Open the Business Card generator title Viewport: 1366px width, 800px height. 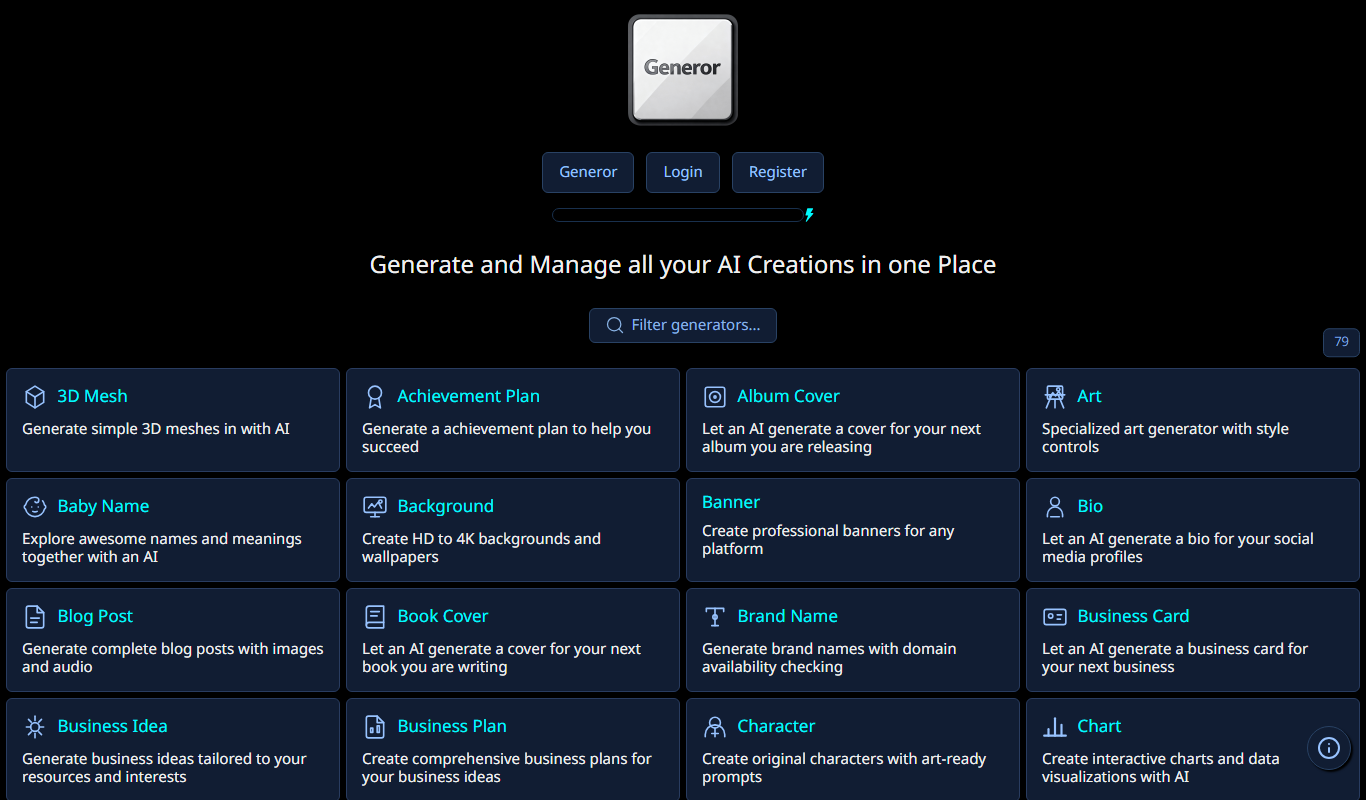coord(1133,616)
